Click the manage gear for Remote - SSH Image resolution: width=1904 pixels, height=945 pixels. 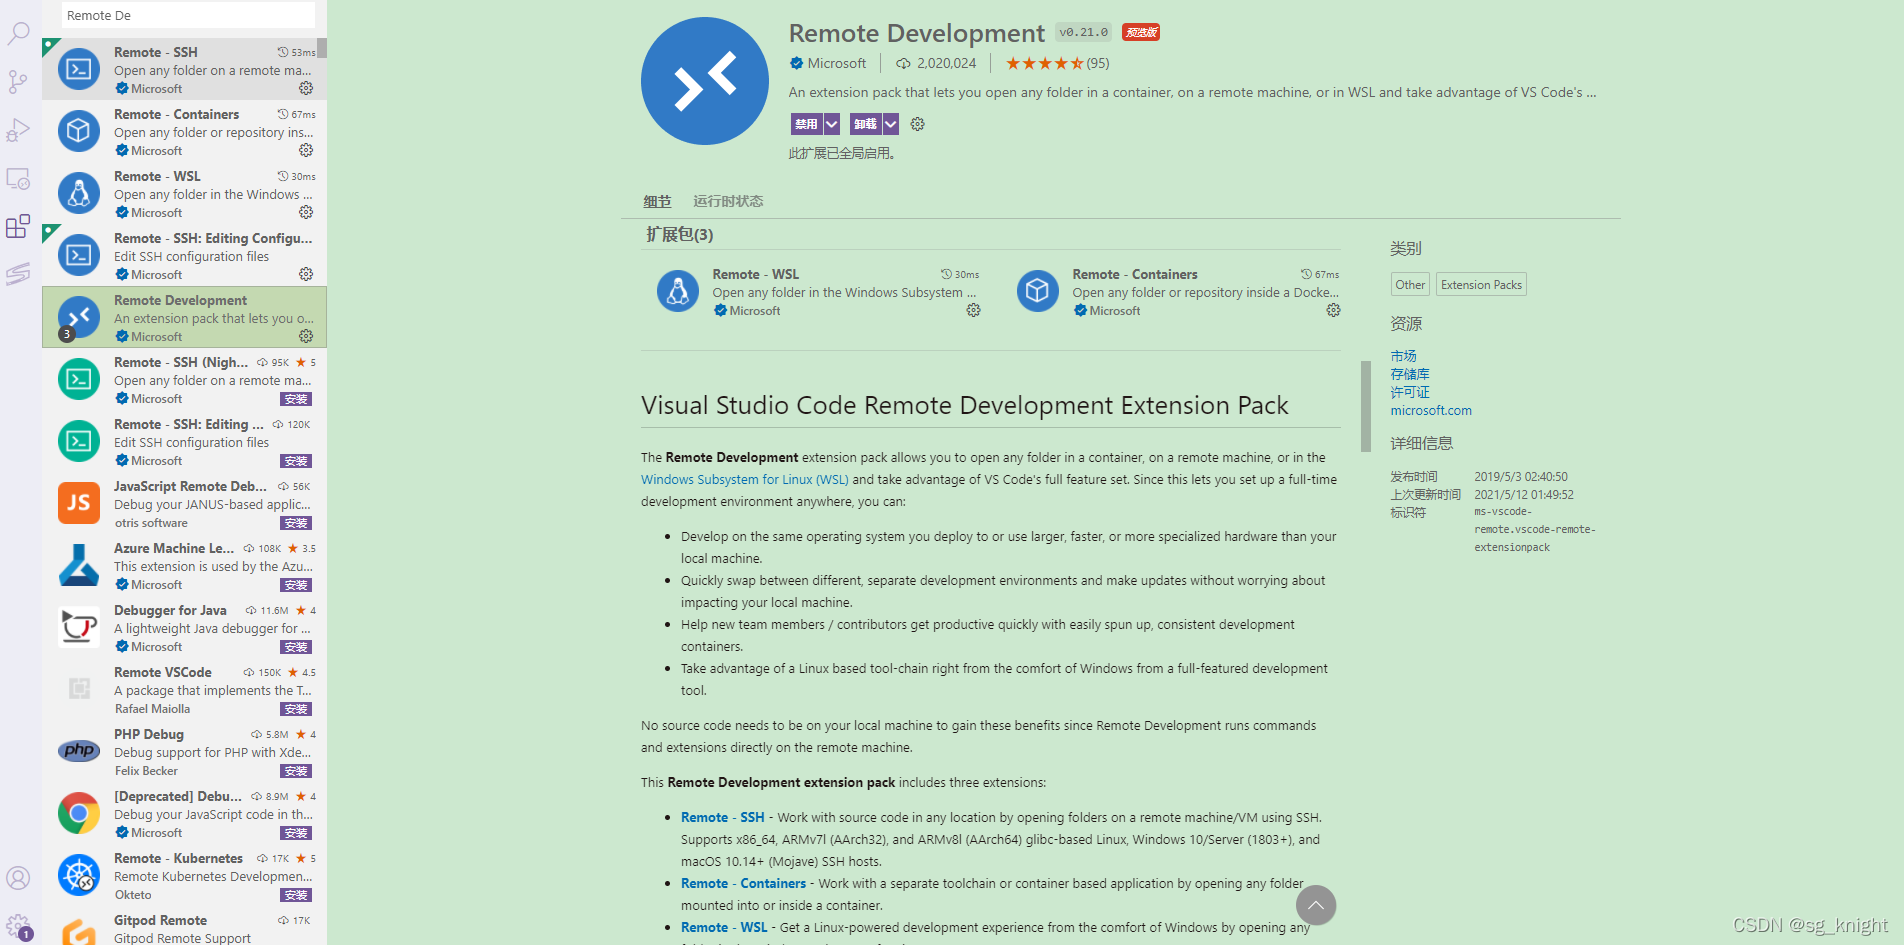coord(306,88)
